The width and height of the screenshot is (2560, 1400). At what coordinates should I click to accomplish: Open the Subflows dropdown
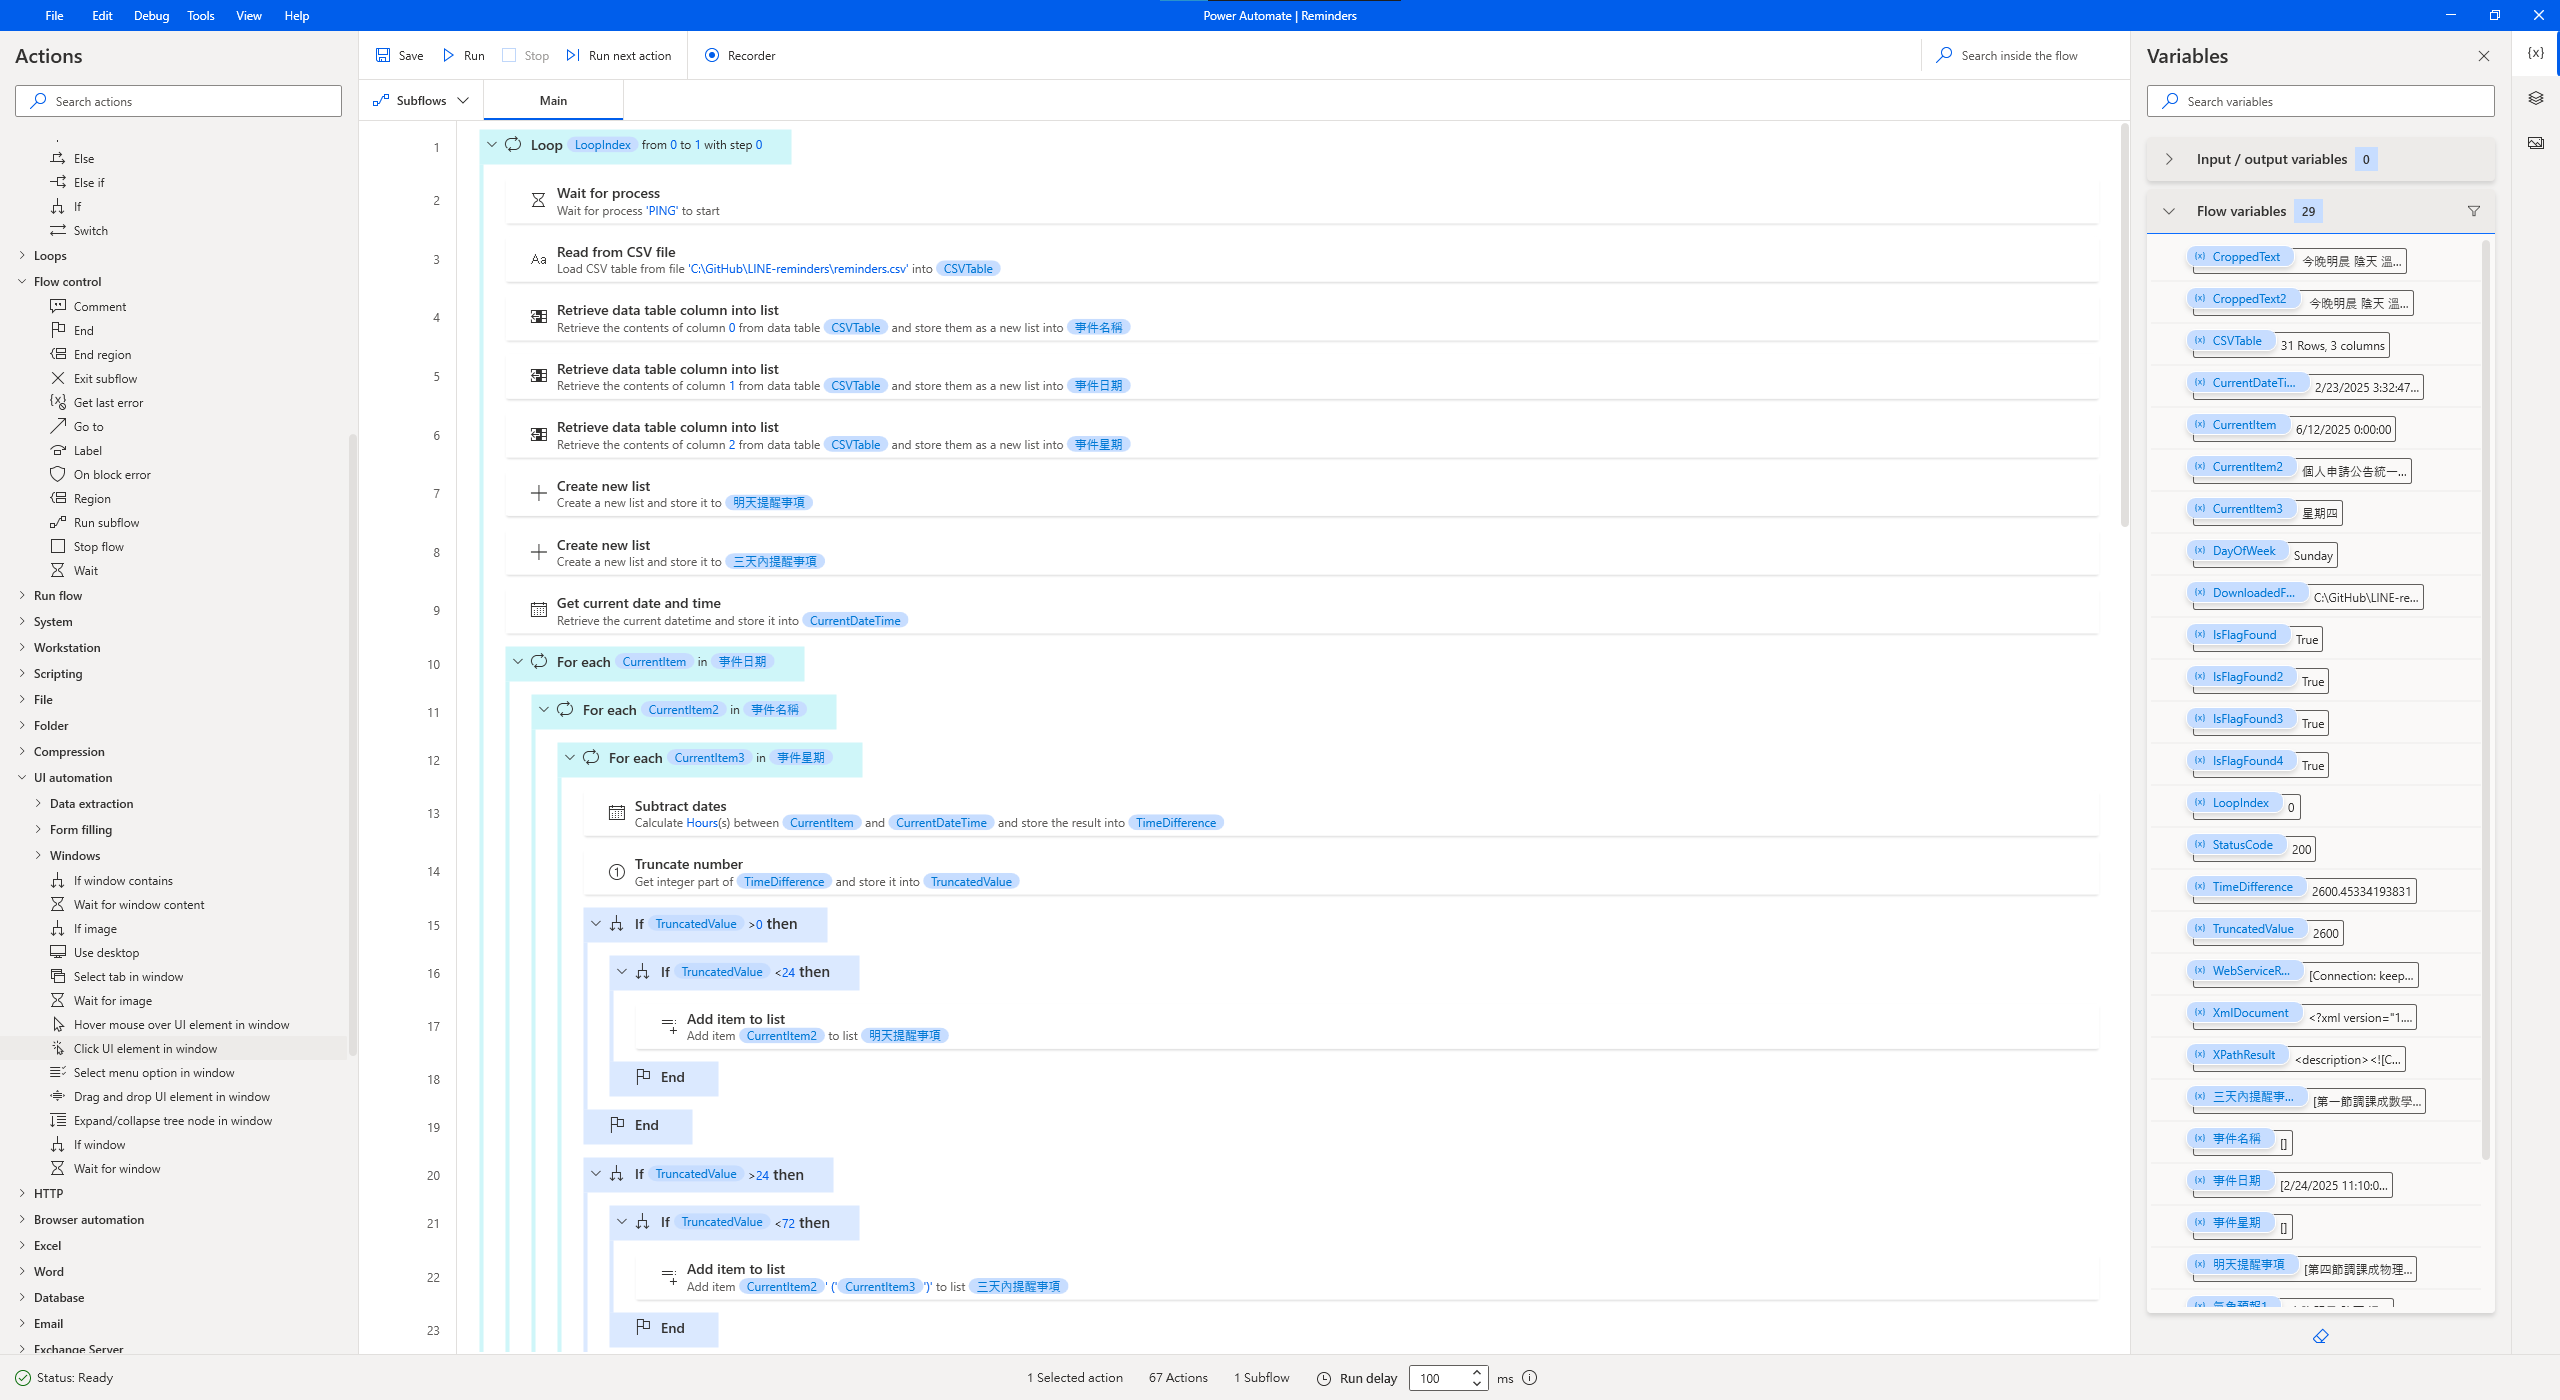(x=462, y=100)
